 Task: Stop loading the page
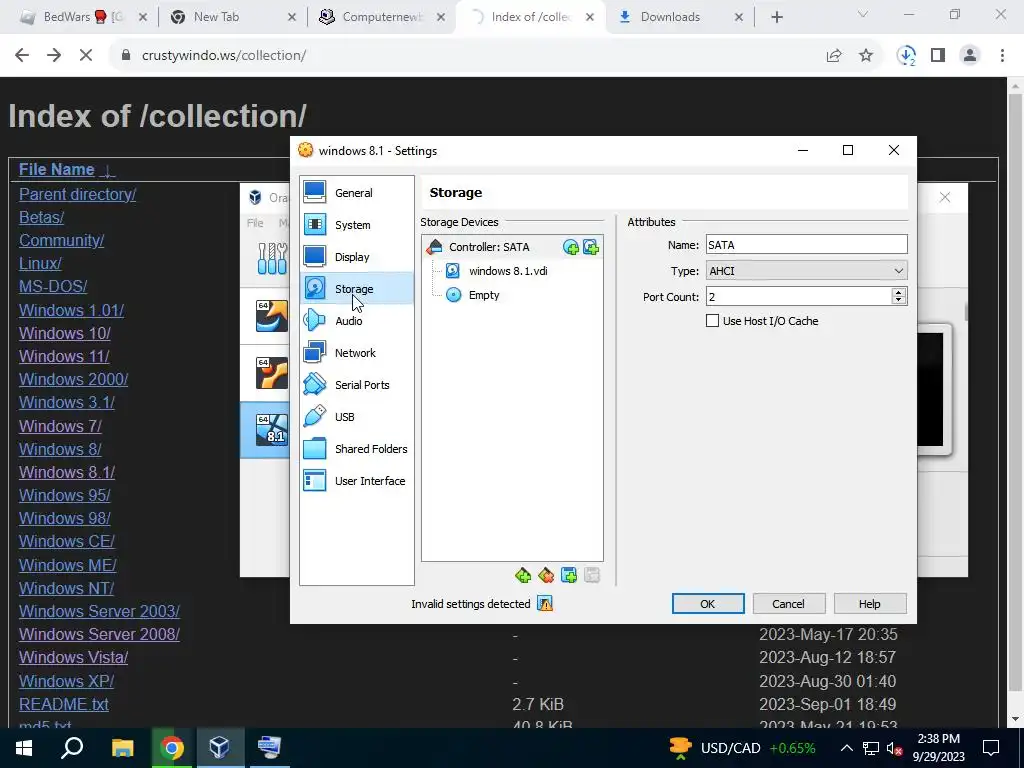(x=86, y=56)
